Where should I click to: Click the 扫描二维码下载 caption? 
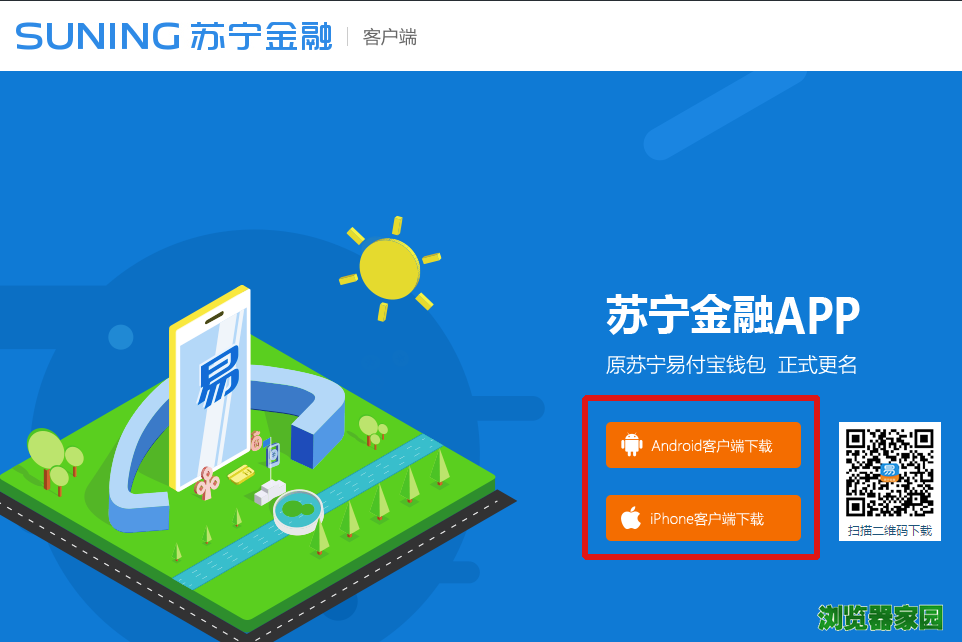coord(890,530)
